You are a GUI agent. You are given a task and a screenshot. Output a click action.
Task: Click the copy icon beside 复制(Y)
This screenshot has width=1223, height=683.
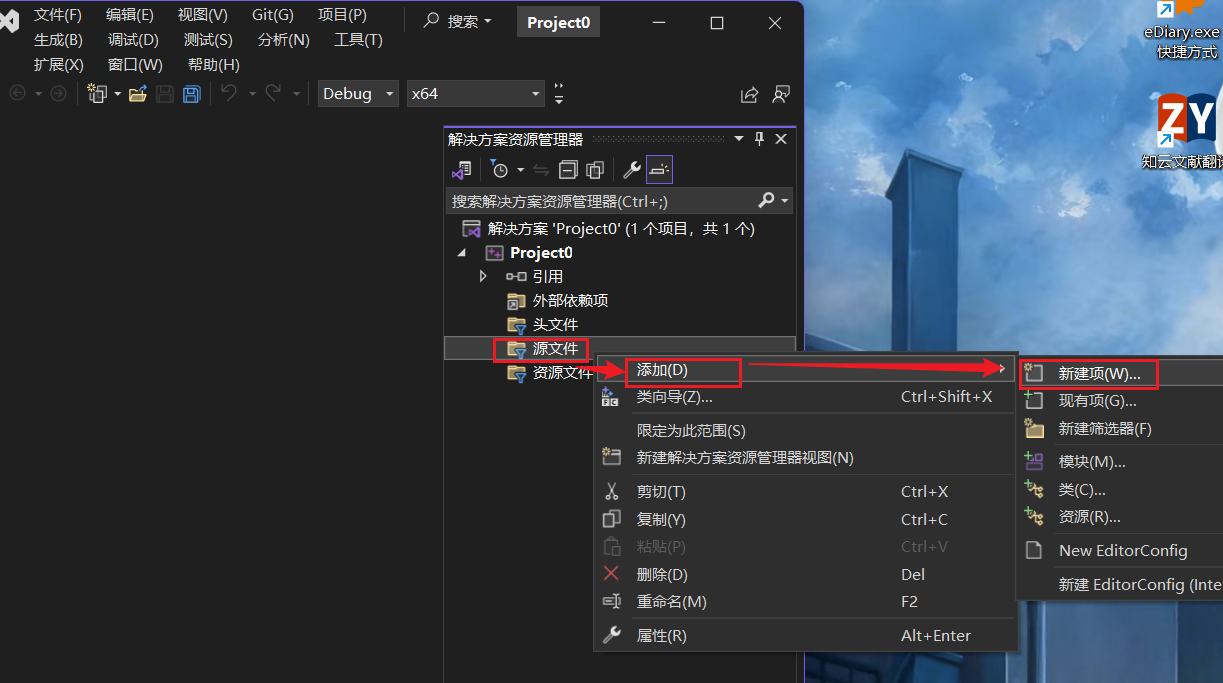pyautogui.click(x=612, y=519)
